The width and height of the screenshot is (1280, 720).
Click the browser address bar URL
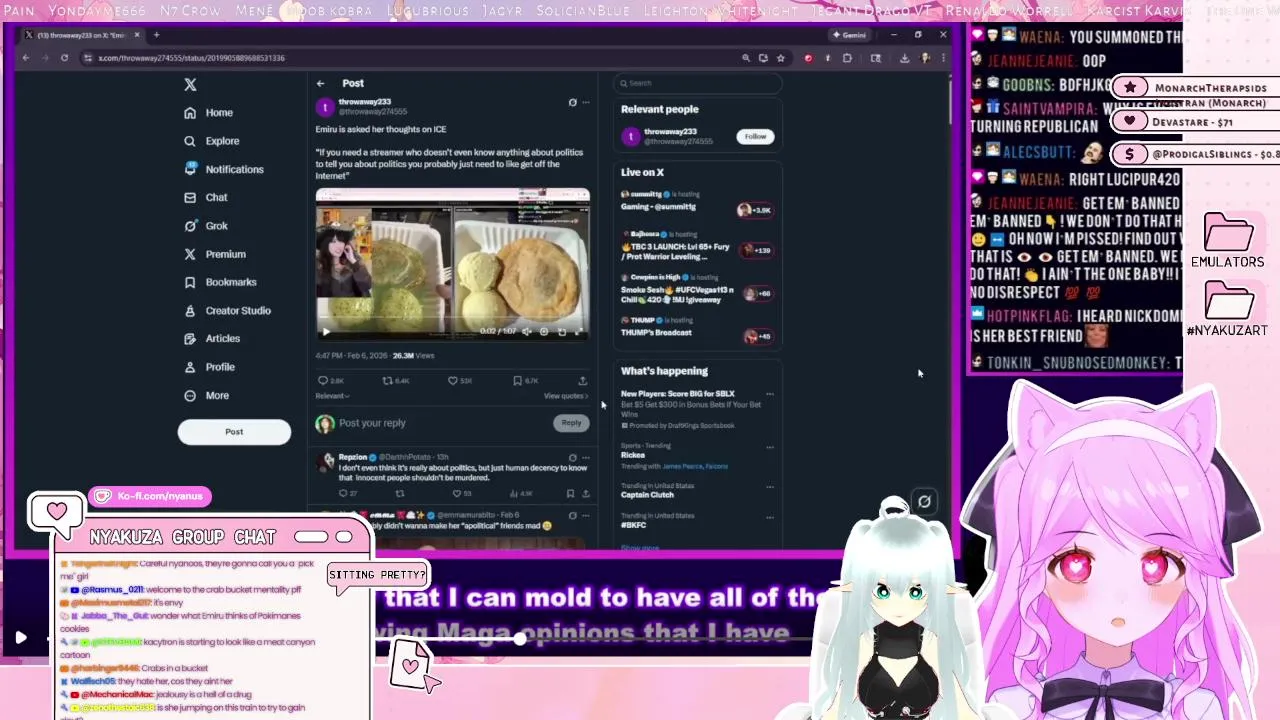coord(191,58)
